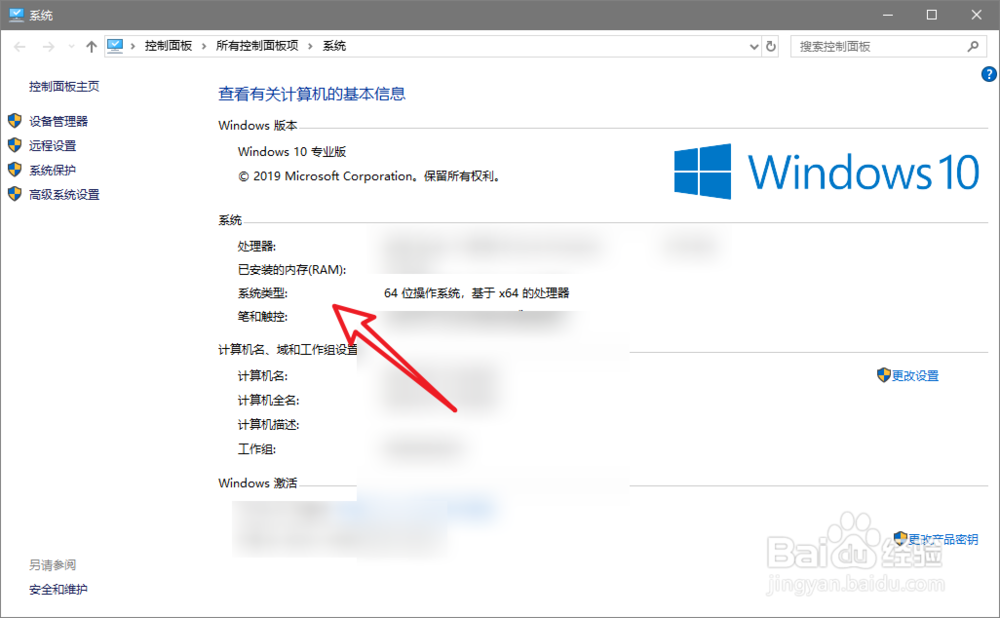Open 安全和维护 link

(x=58, y=590)
